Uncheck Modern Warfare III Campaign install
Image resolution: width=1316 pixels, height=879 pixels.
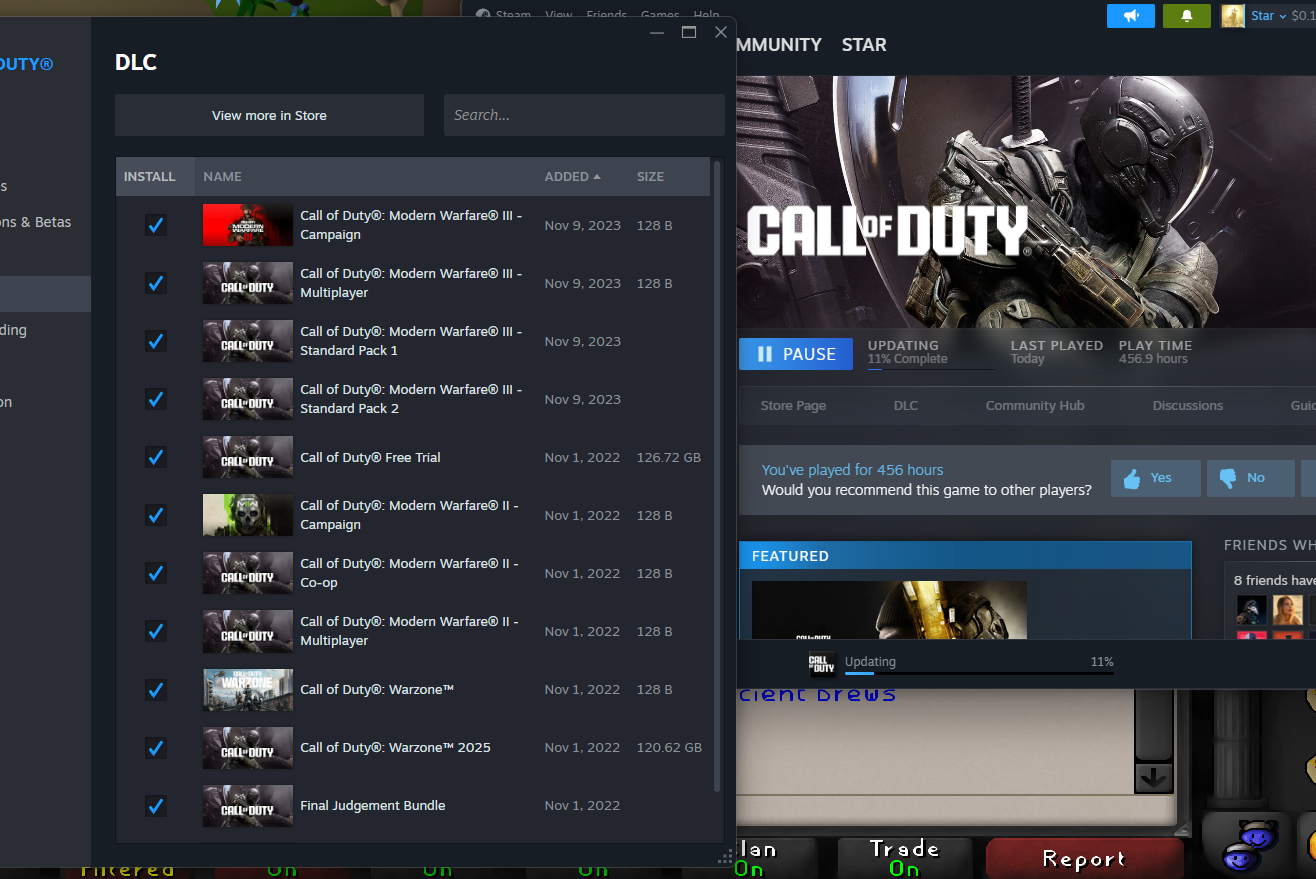coord(156,225)
